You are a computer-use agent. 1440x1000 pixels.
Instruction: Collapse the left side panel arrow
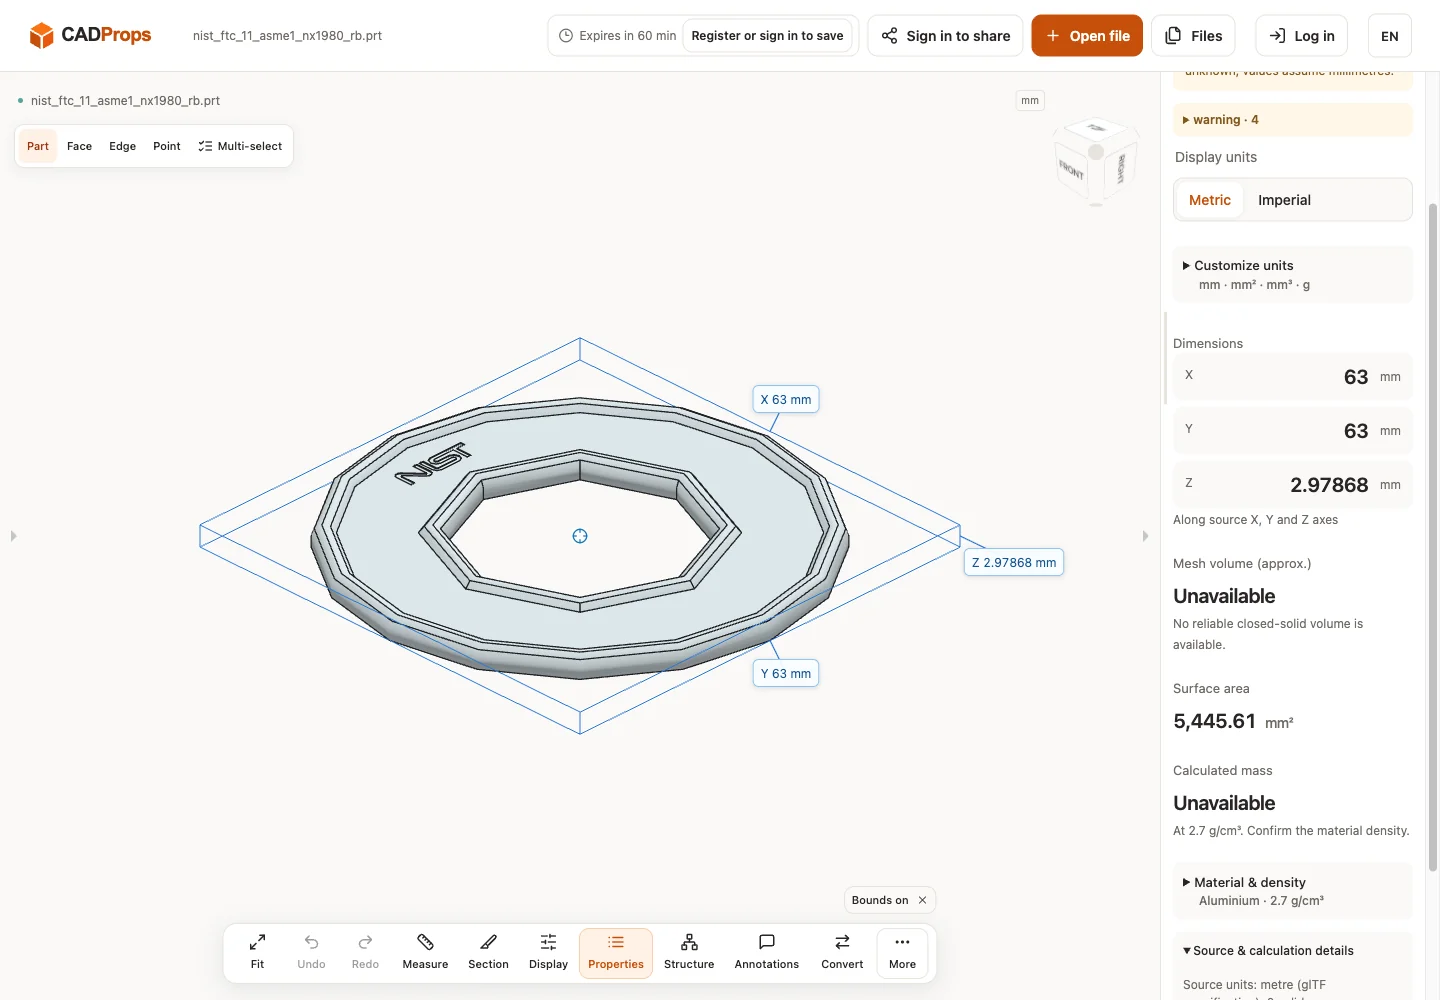coord(14,536)
